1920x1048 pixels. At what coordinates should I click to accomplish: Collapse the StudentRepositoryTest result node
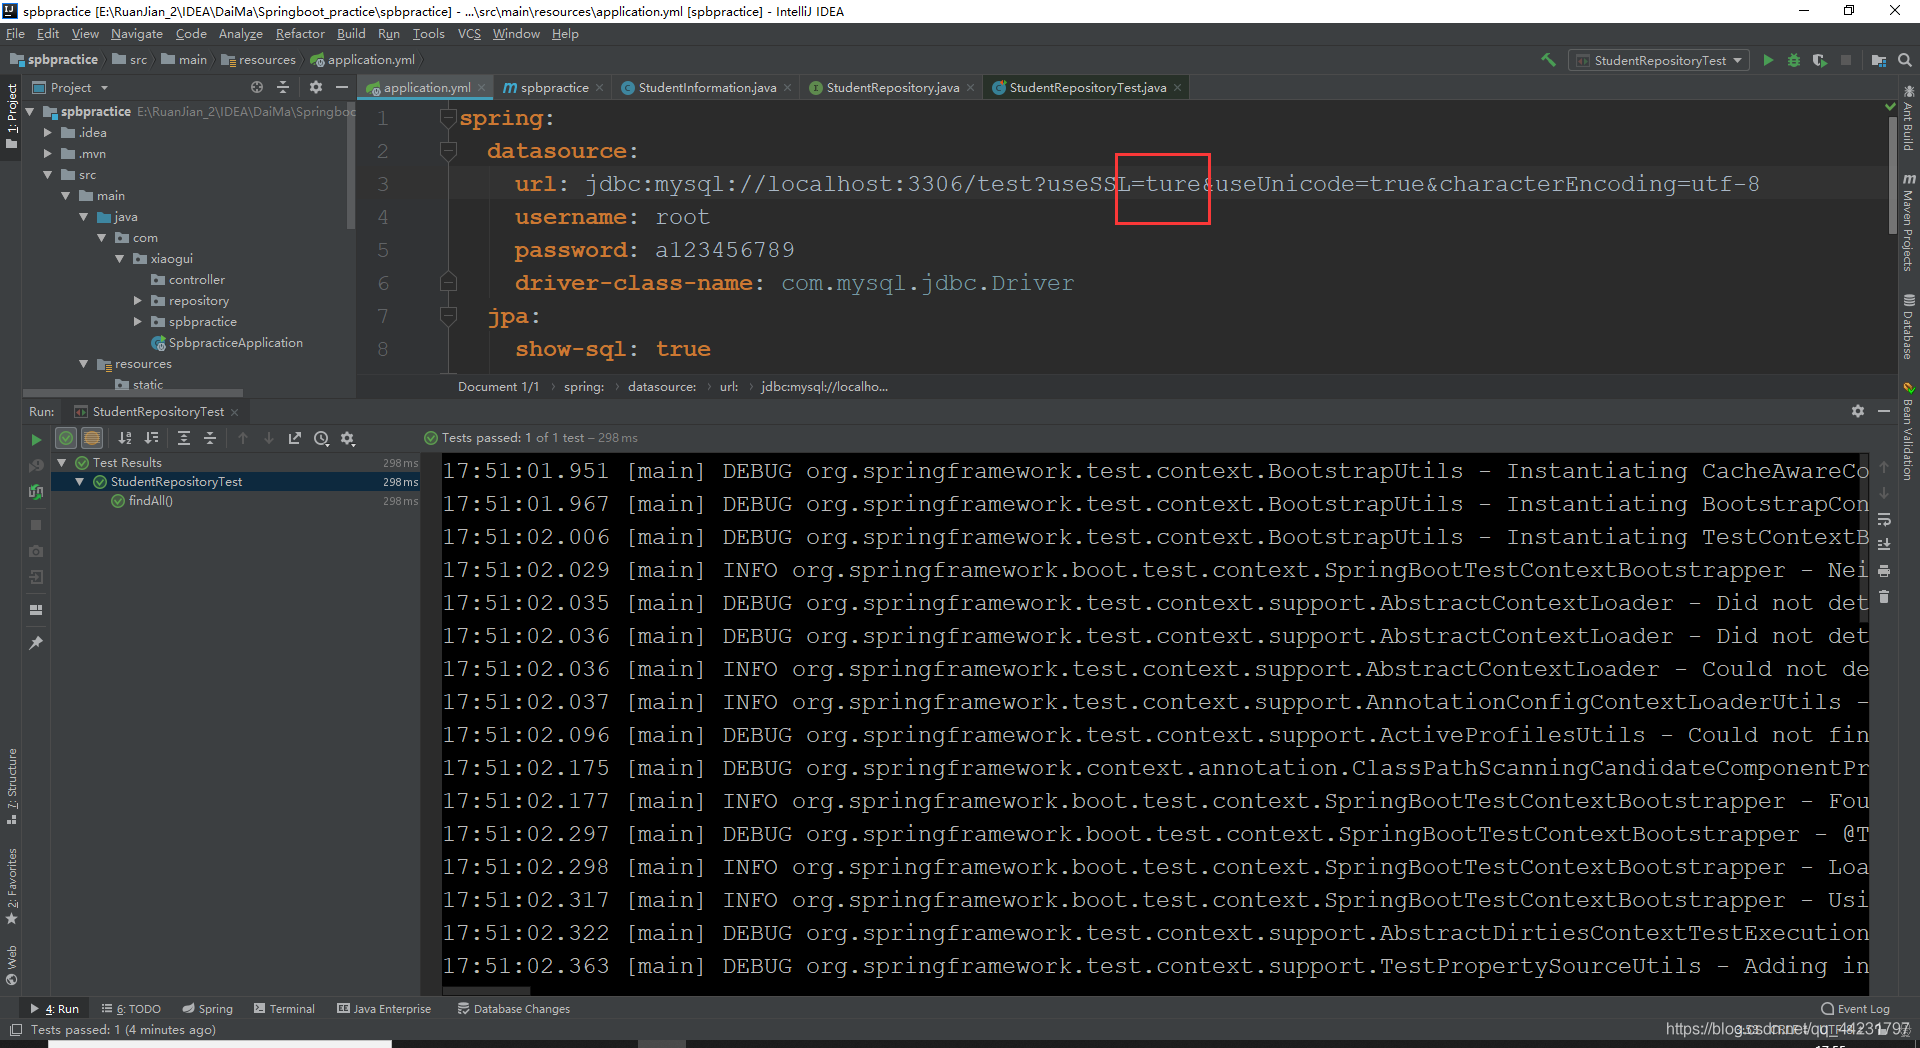pos(80,482)
